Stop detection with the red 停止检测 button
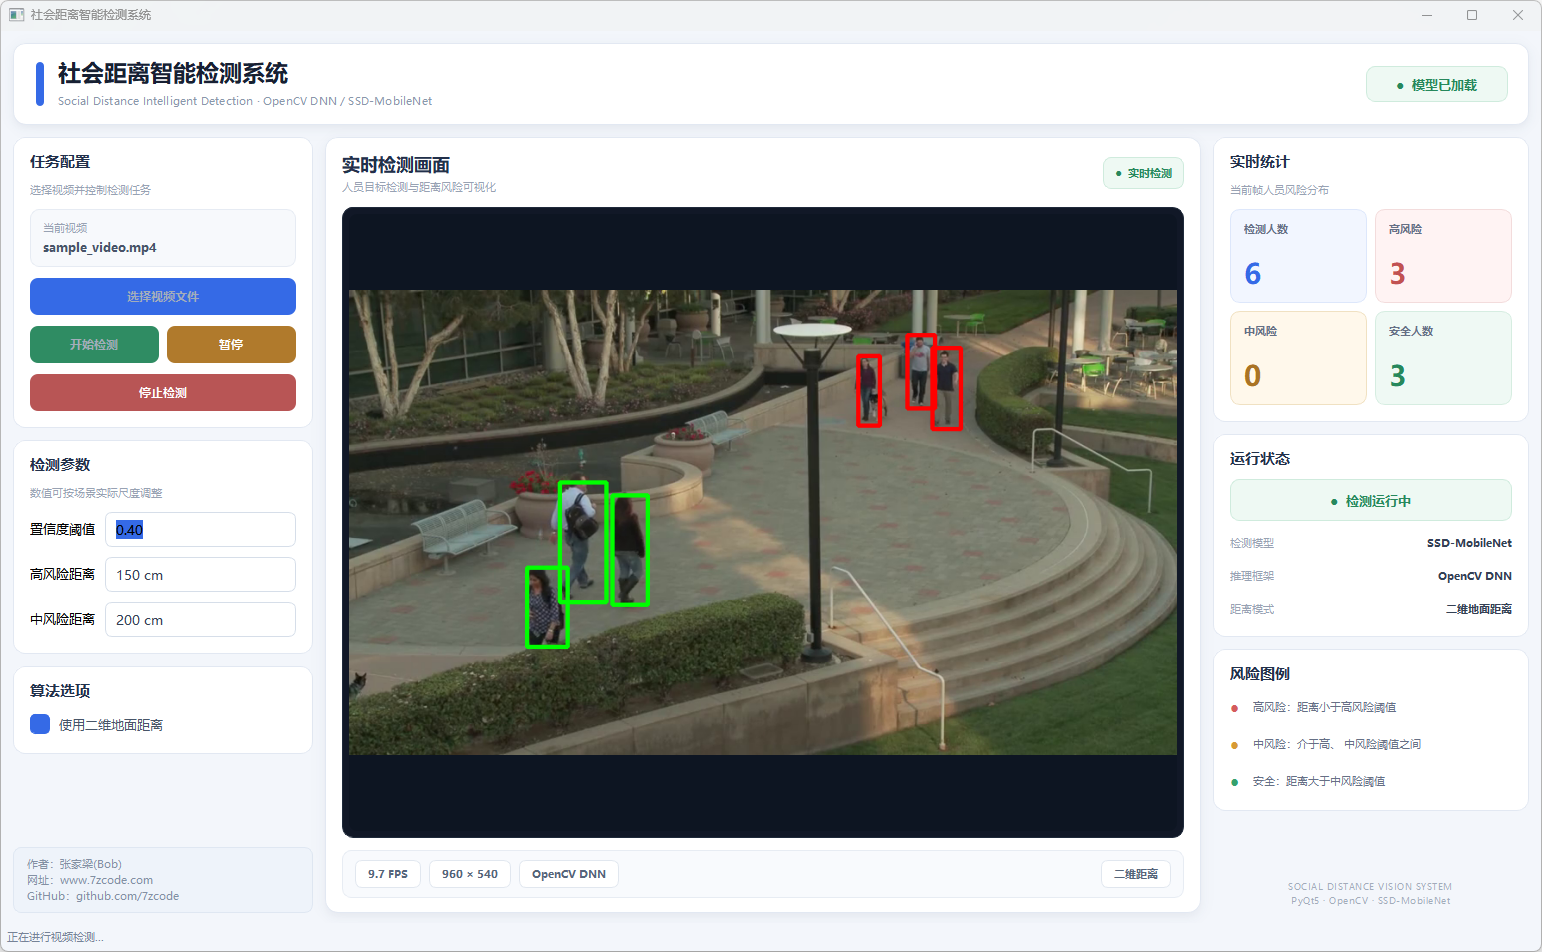This screenshot has height=952, width=1542. pyautogui.click(x=163, y=392)
